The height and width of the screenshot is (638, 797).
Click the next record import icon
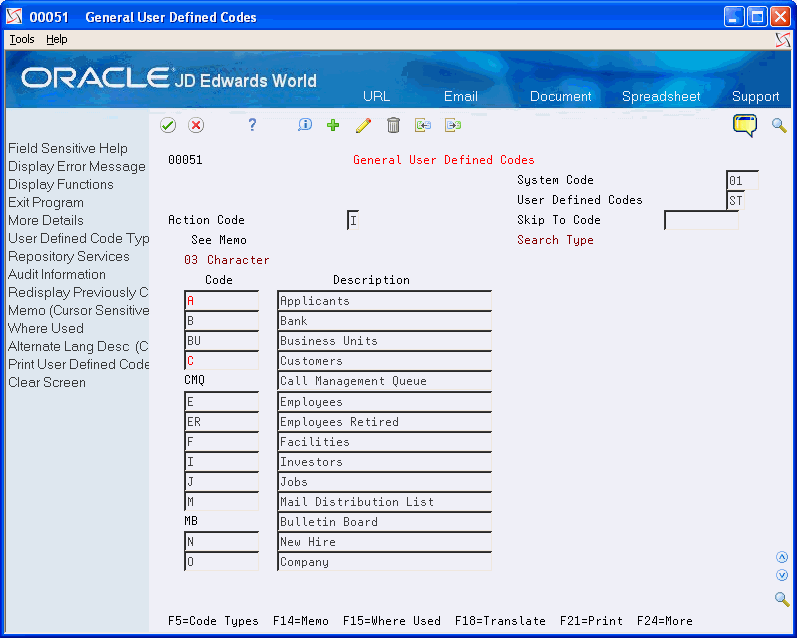(453, 125)
